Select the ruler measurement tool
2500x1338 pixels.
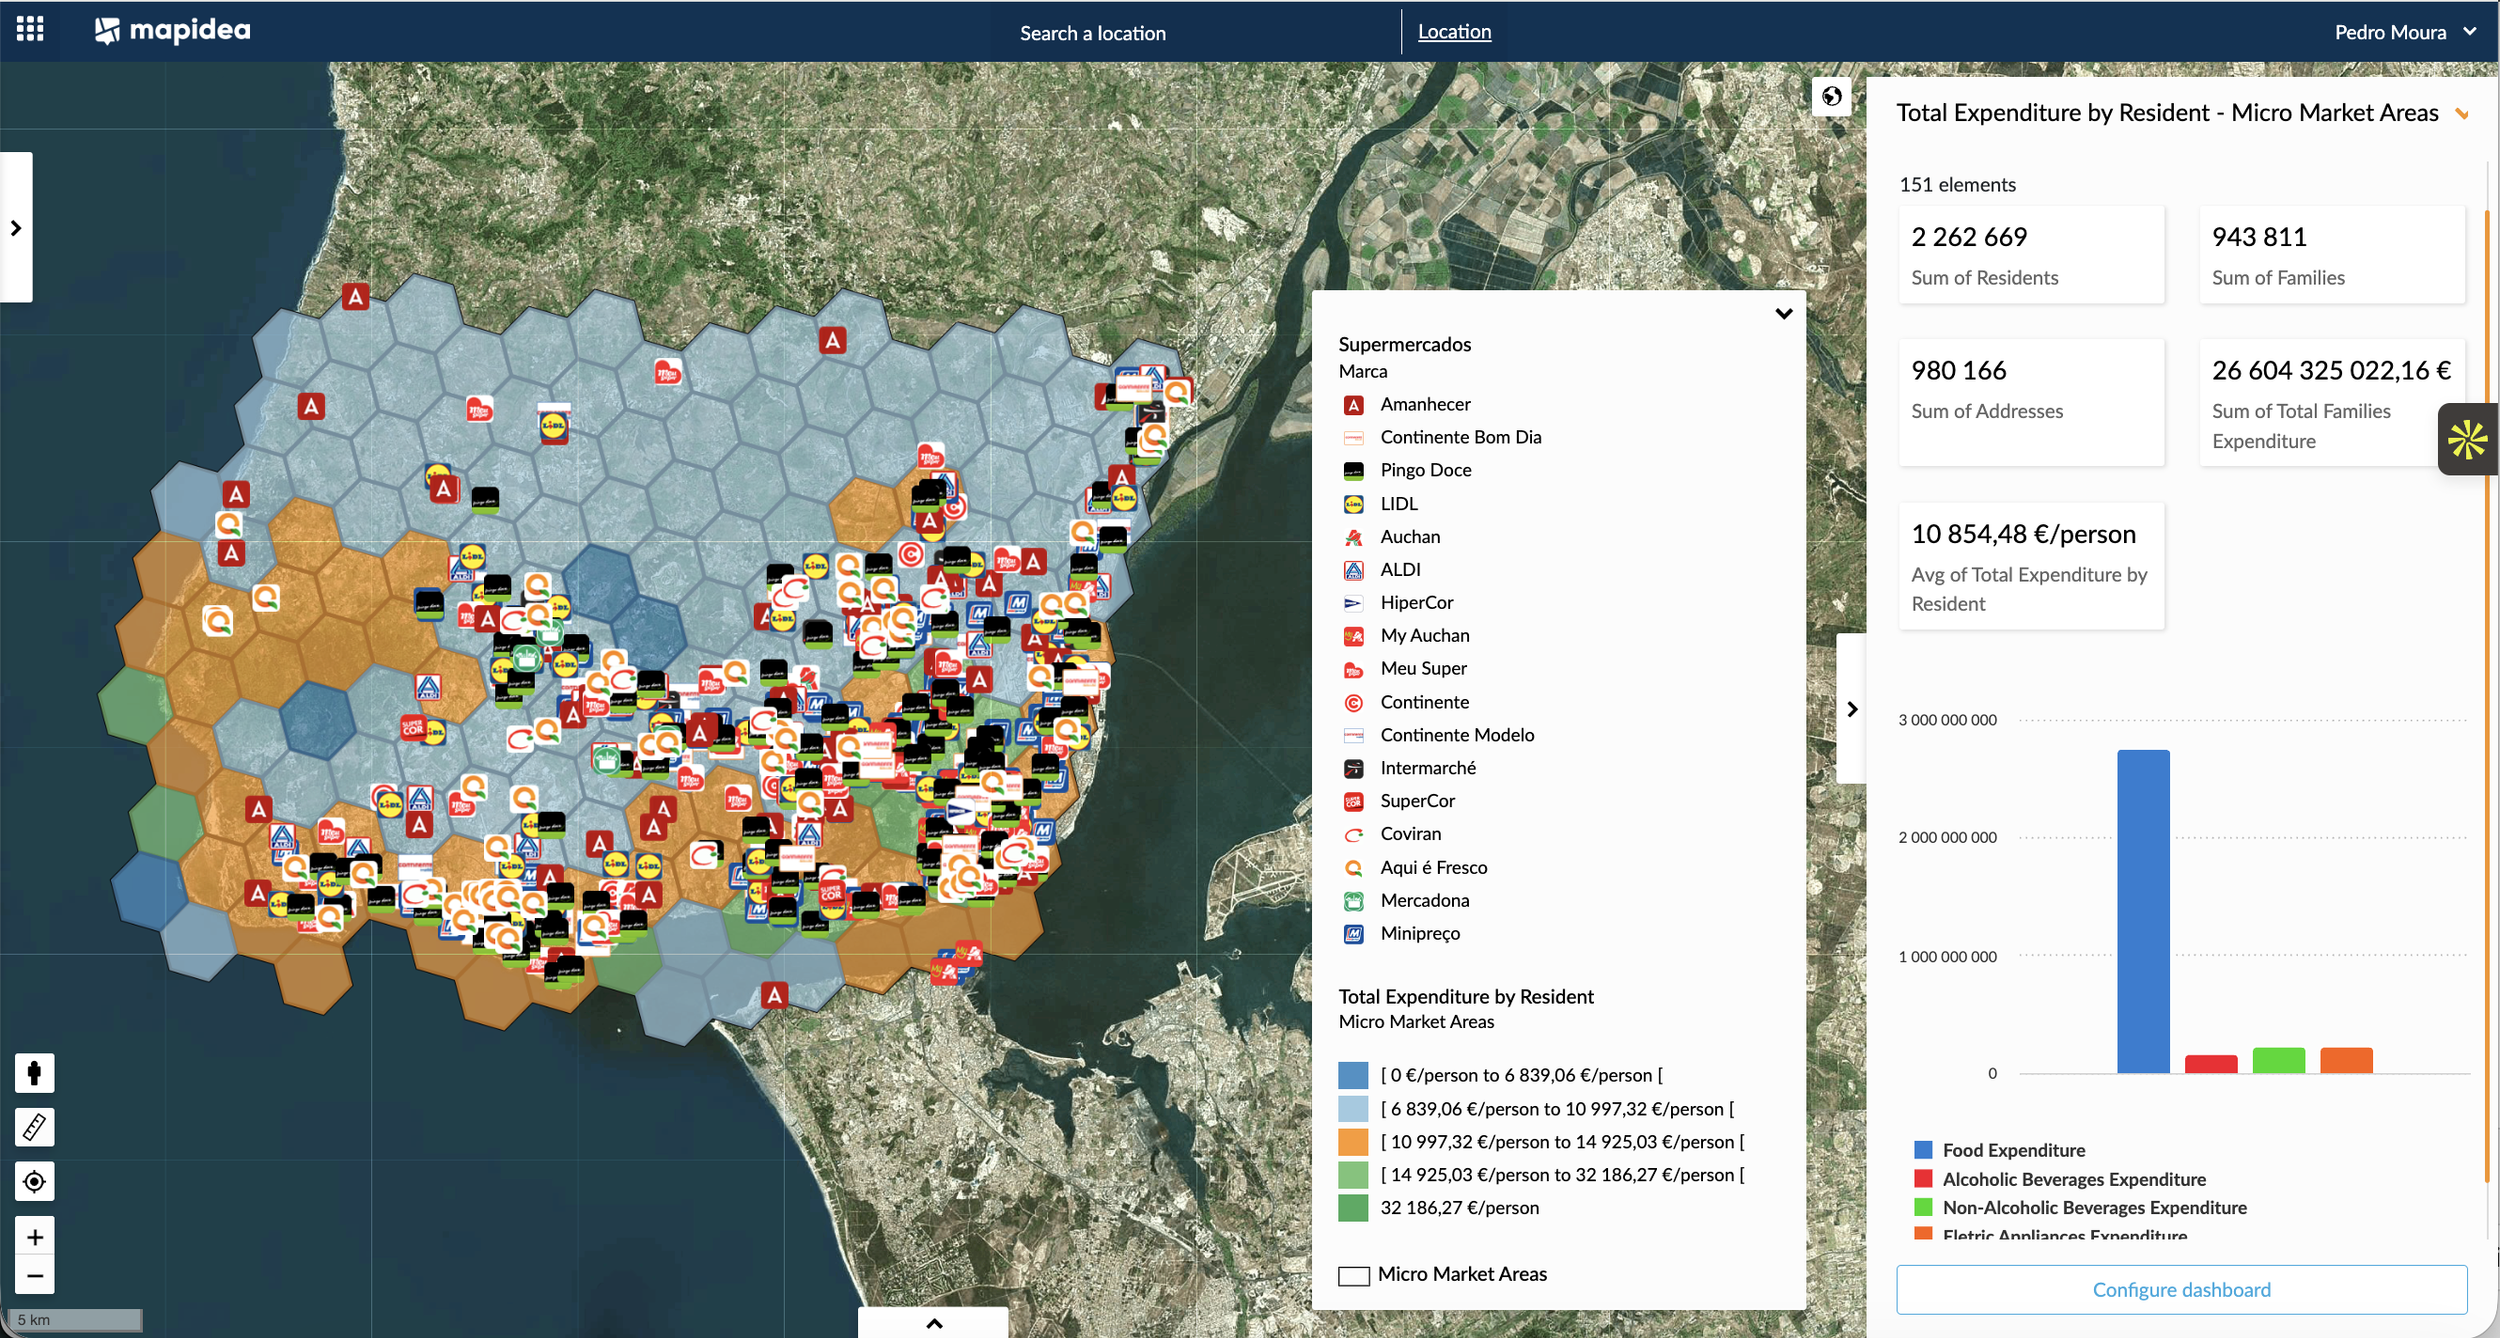pos(34,1127)
